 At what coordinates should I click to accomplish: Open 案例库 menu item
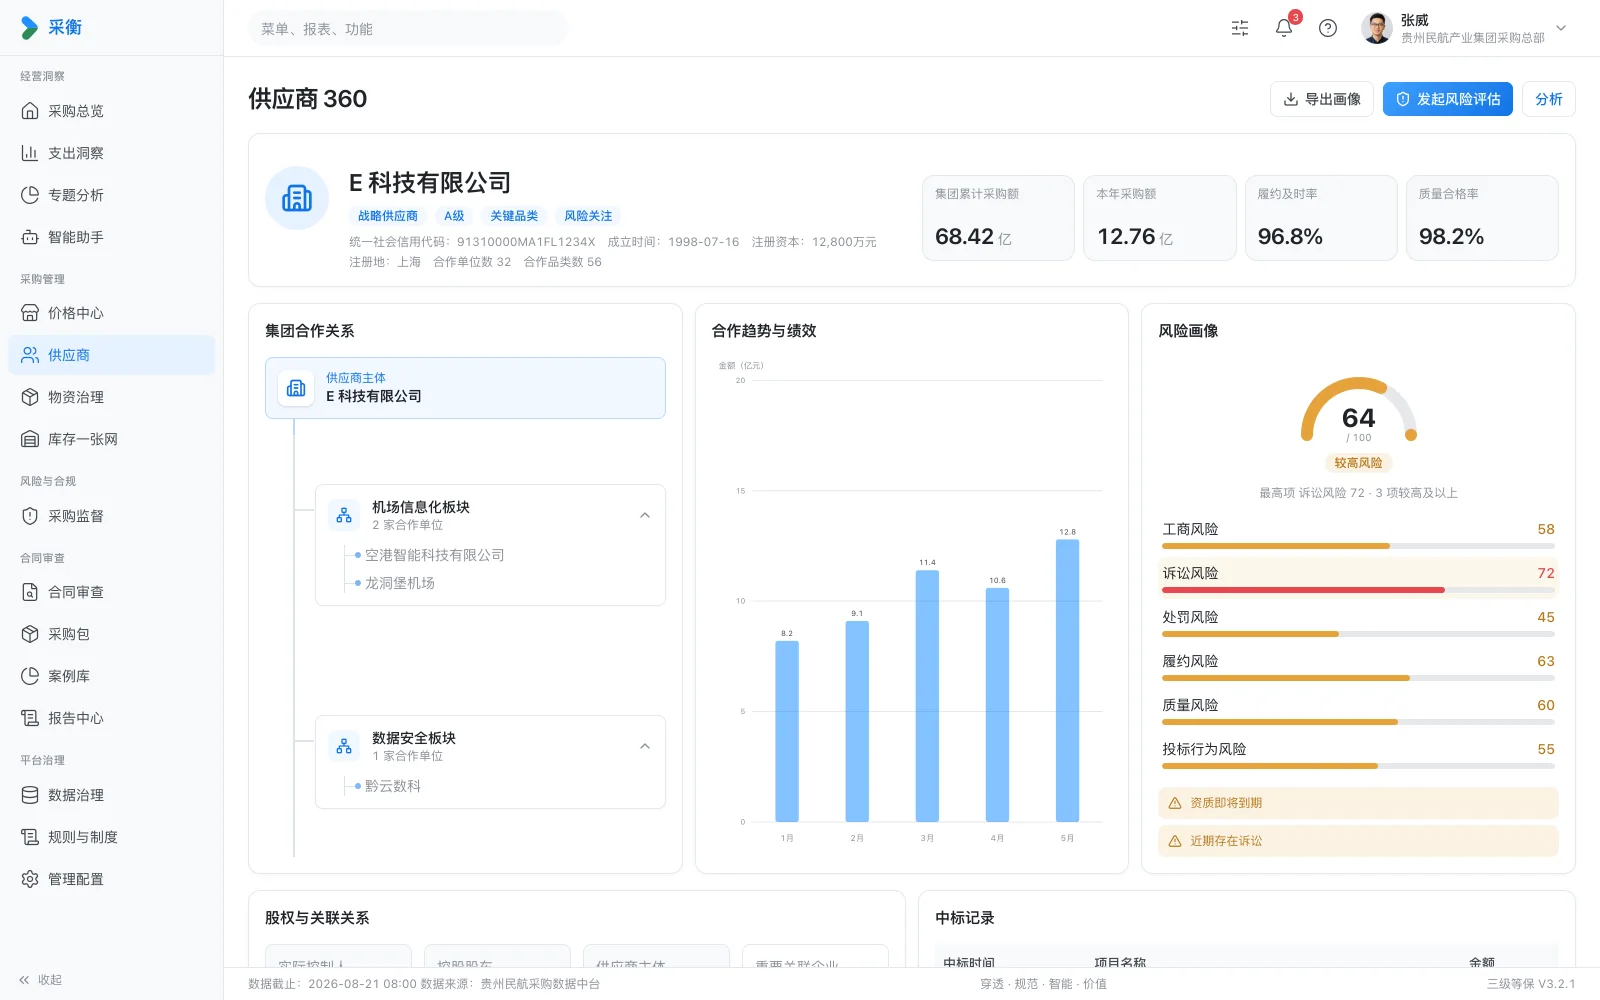pos(112,676)
